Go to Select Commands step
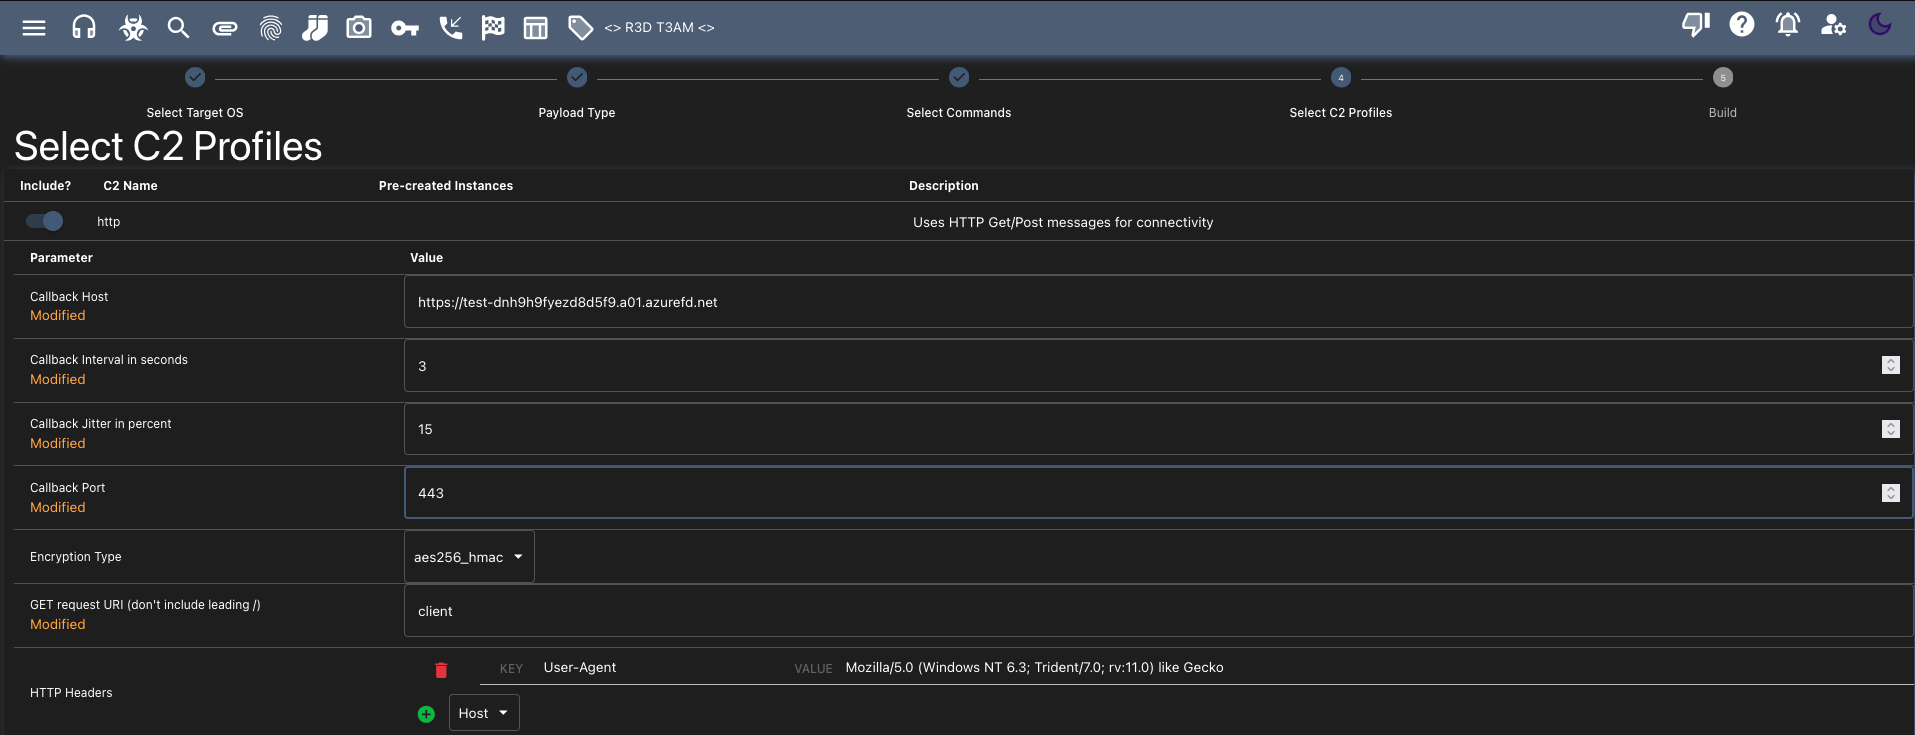The image size is (1915, 735). (959, 93)
